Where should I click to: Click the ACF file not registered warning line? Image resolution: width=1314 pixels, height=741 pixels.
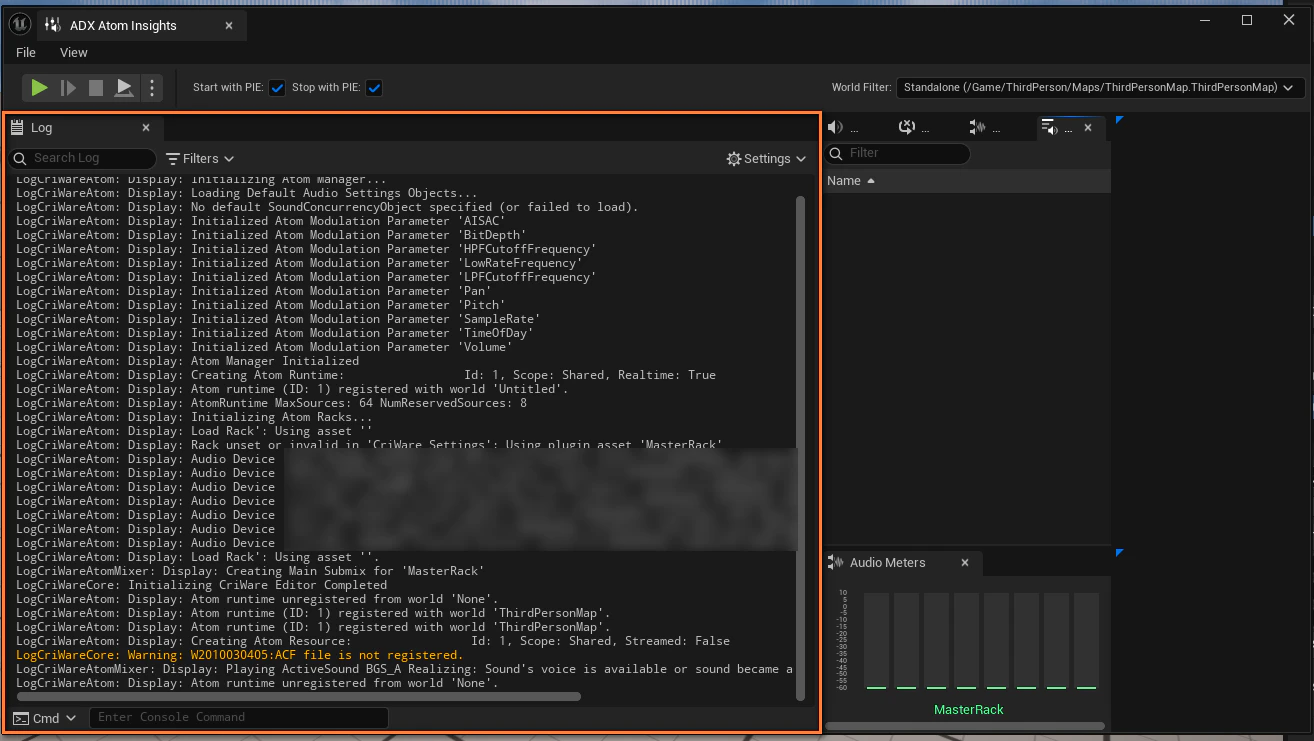pos(239,655)
